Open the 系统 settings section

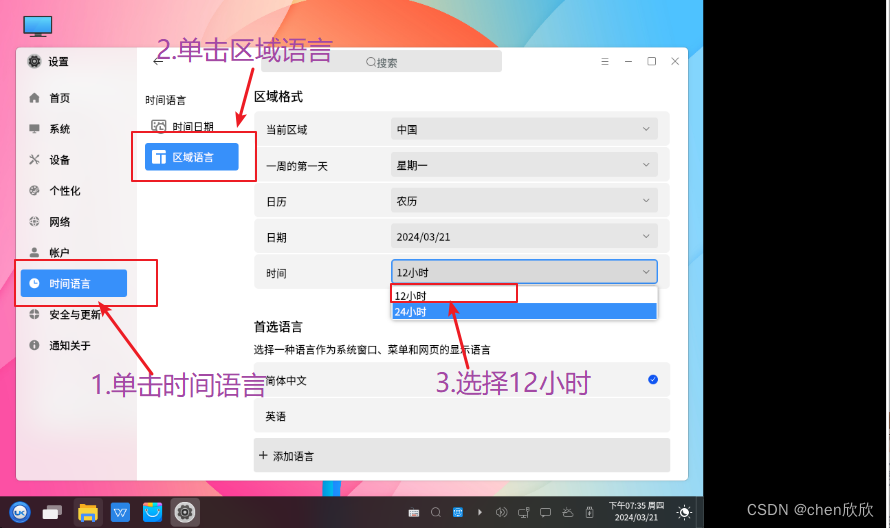point(60,129)
